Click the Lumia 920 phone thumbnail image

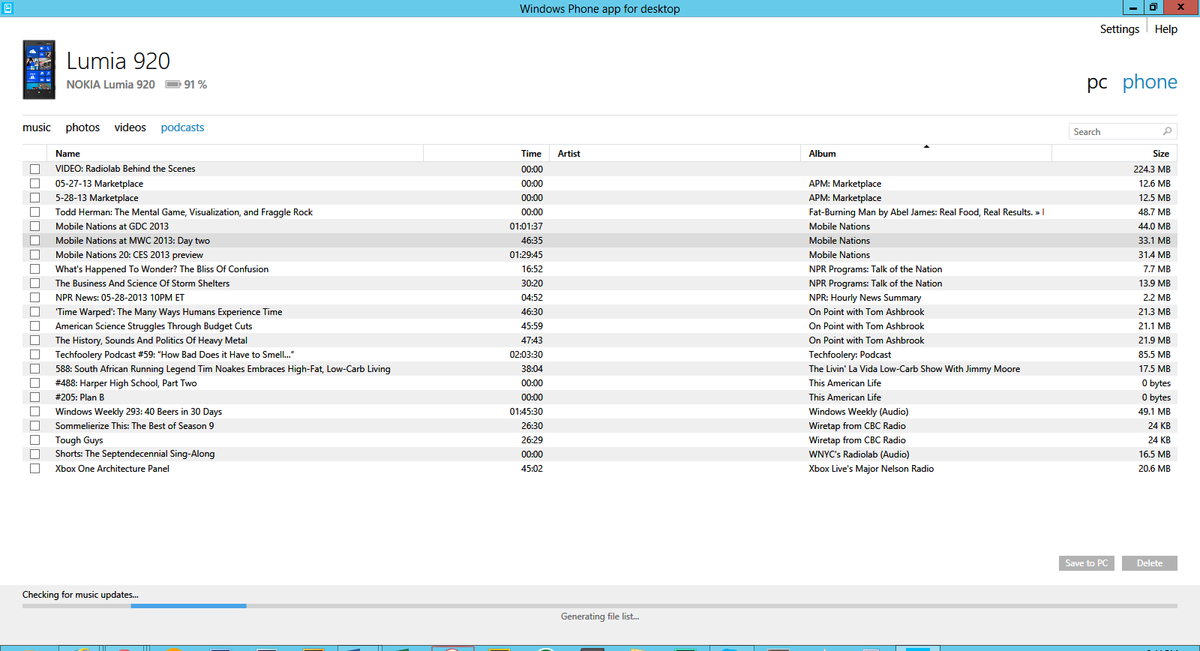pos(38,69)
